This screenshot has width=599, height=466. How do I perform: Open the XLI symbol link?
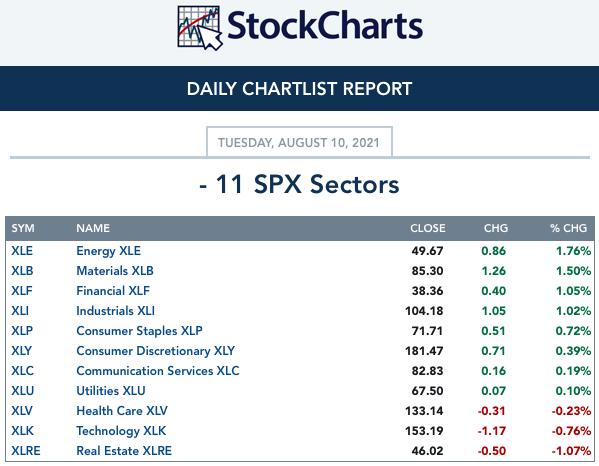tap(20, 311)
